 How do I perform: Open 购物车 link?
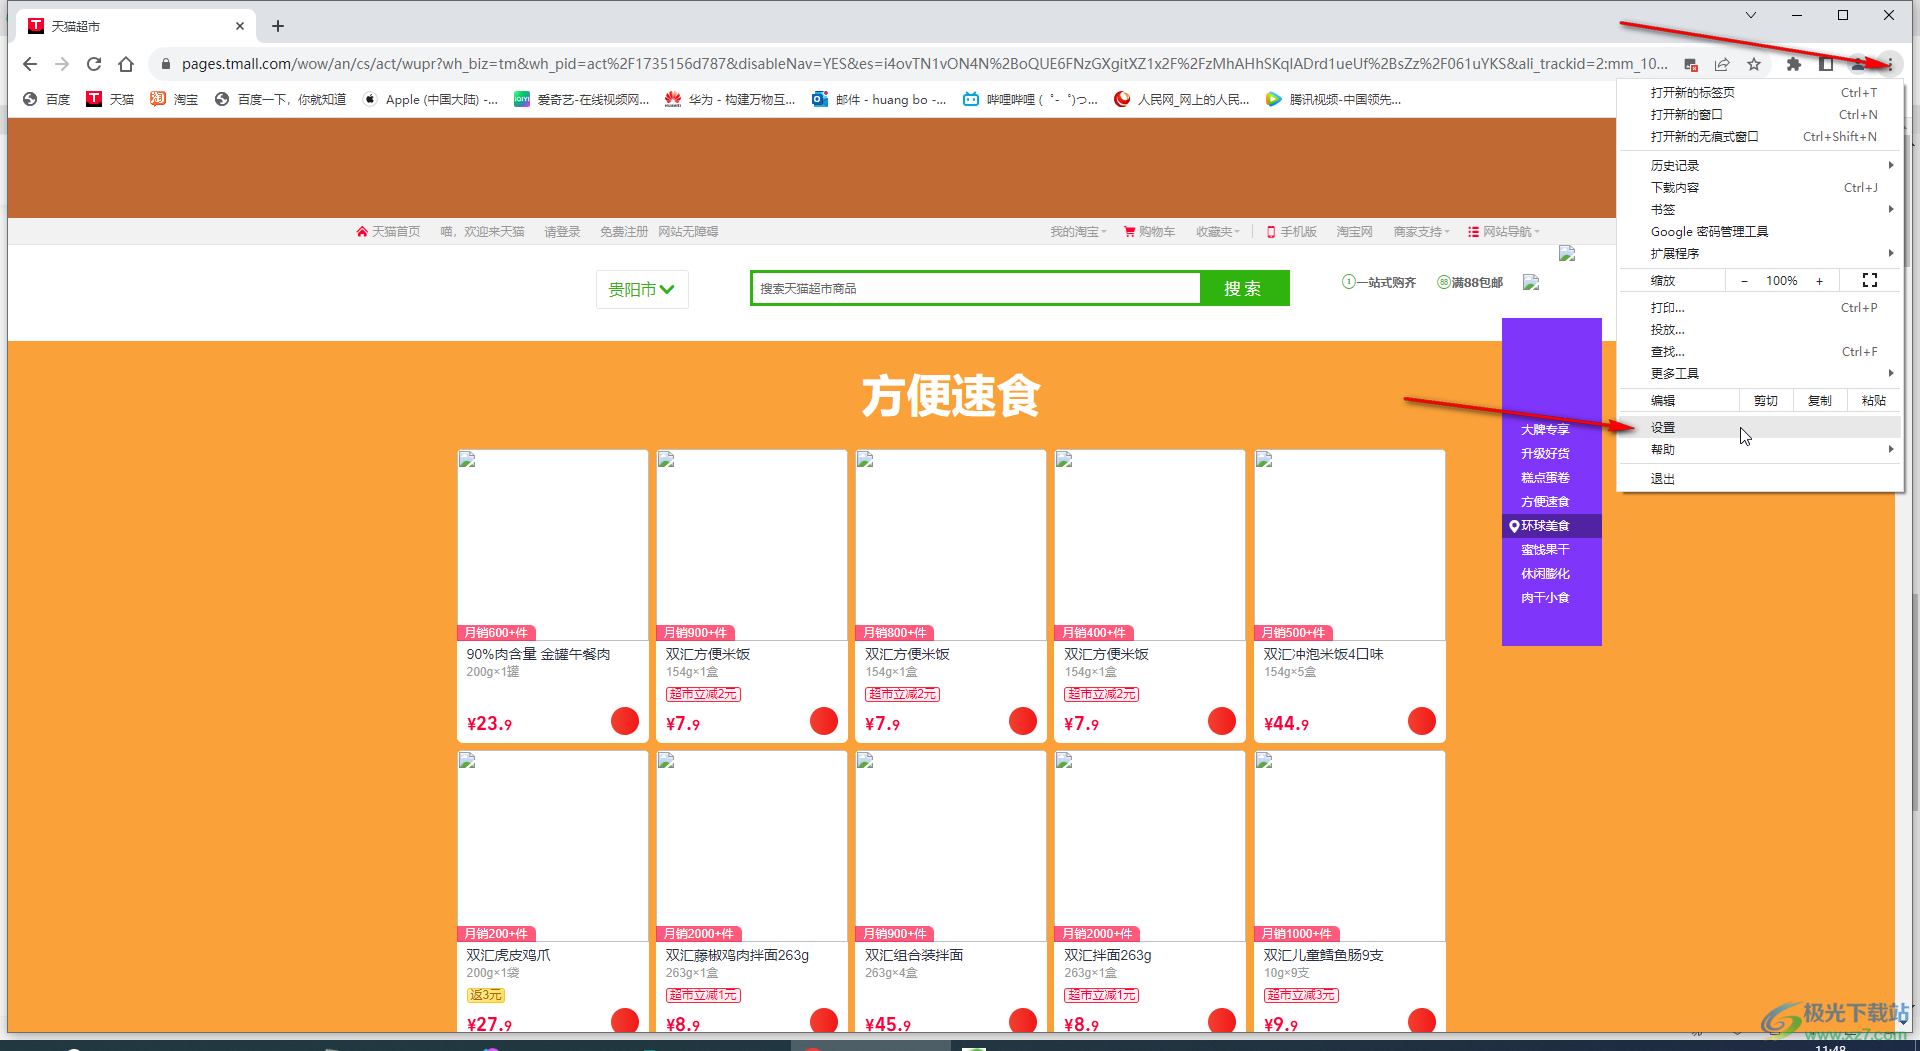pos(1149,232)
